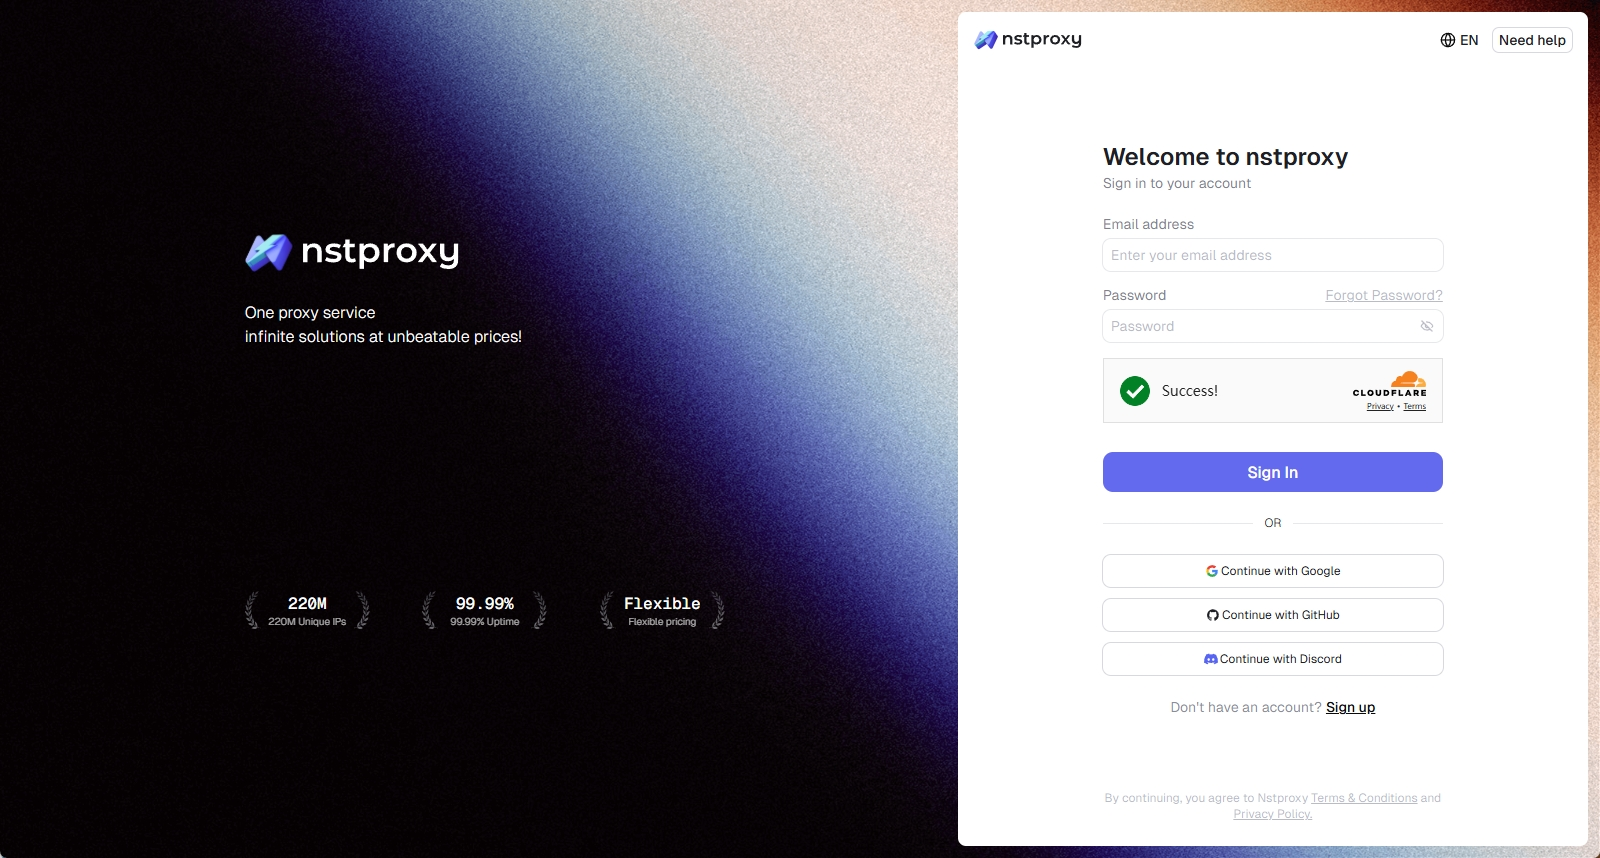Open the Cloudflare Terms link

coord(1414,406)
